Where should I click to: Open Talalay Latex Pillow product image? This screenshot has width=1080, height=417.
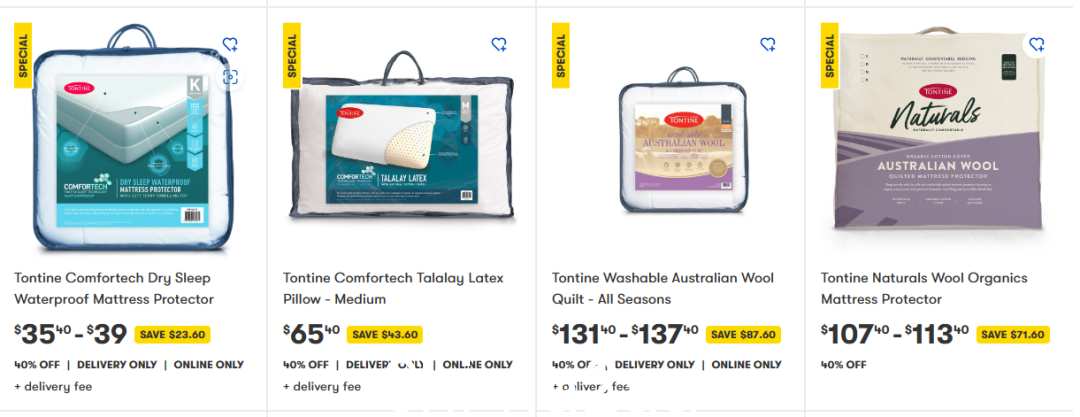pos(402,138)
